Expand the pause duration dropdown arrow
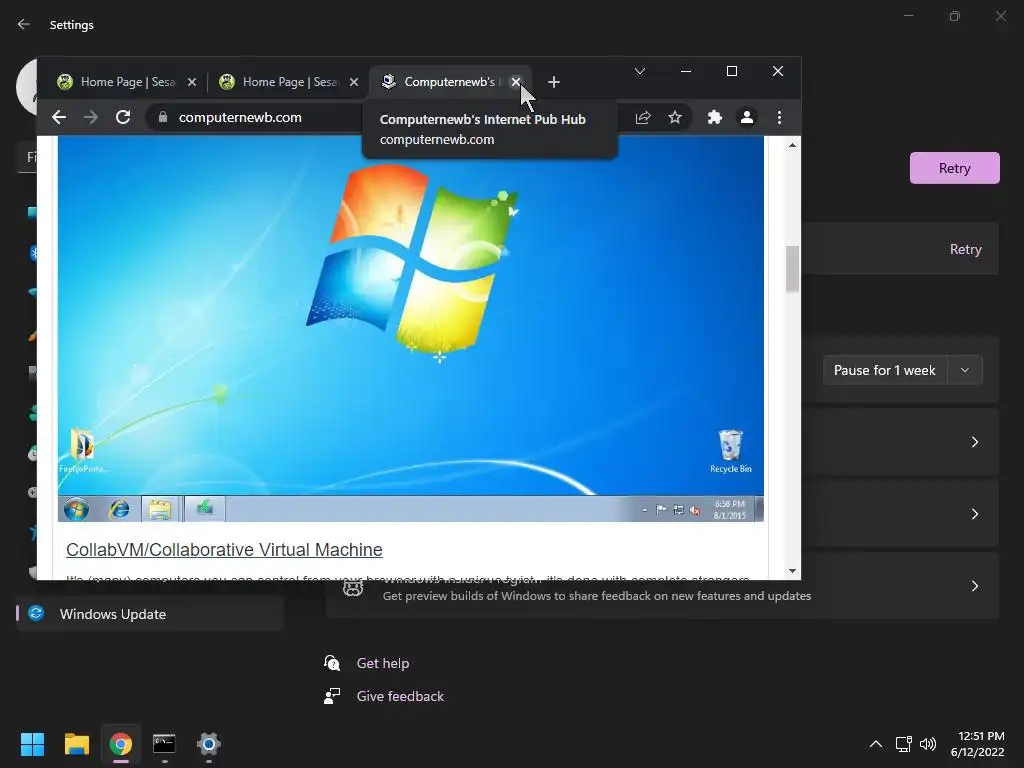1024x768 pixels. tap(965, 370)
